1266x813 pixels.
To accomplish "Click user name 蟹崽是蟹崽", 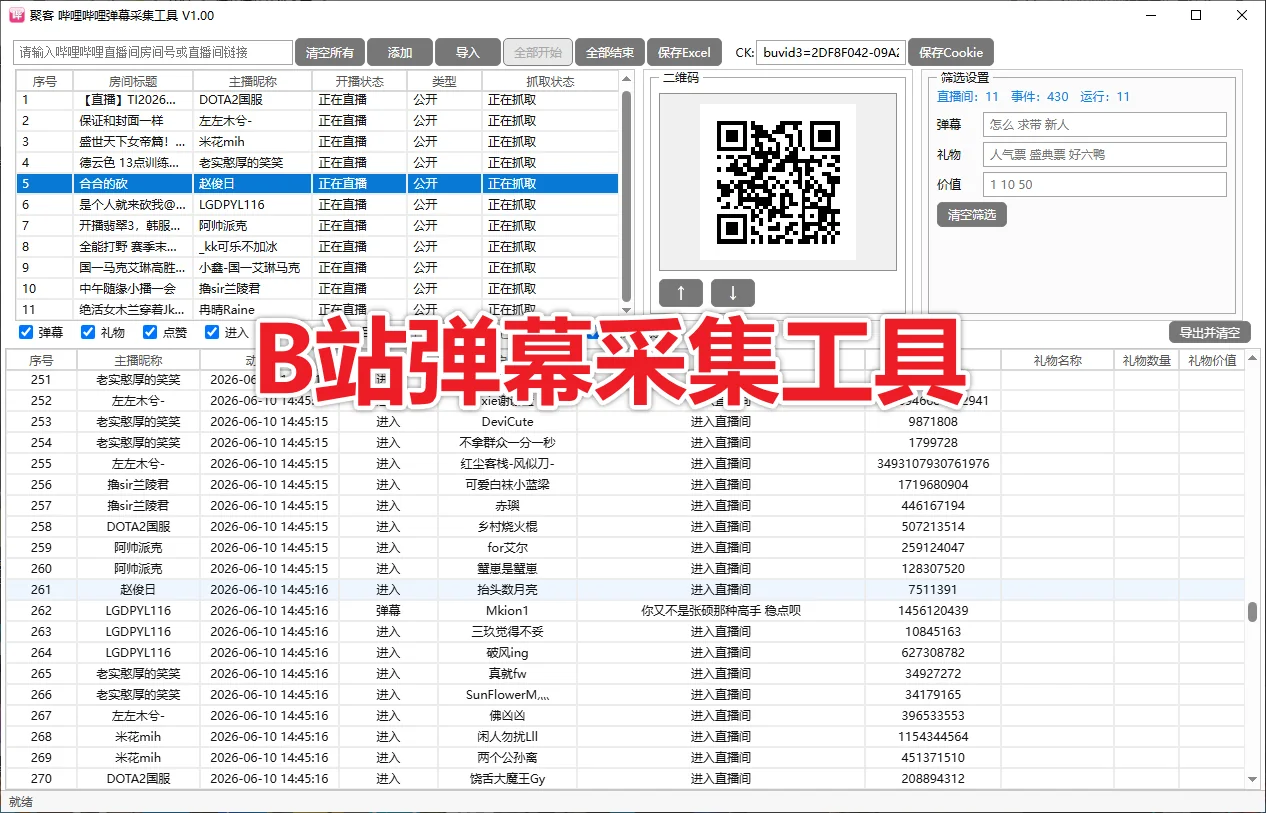I will pyautogui.click(x=507, y=568).
